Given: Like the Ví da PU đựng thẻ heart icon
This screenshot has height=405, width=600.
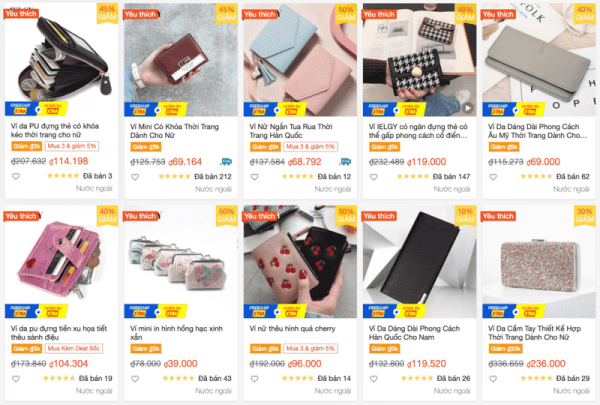Looking at the screenshot, I should coord(16,176).
